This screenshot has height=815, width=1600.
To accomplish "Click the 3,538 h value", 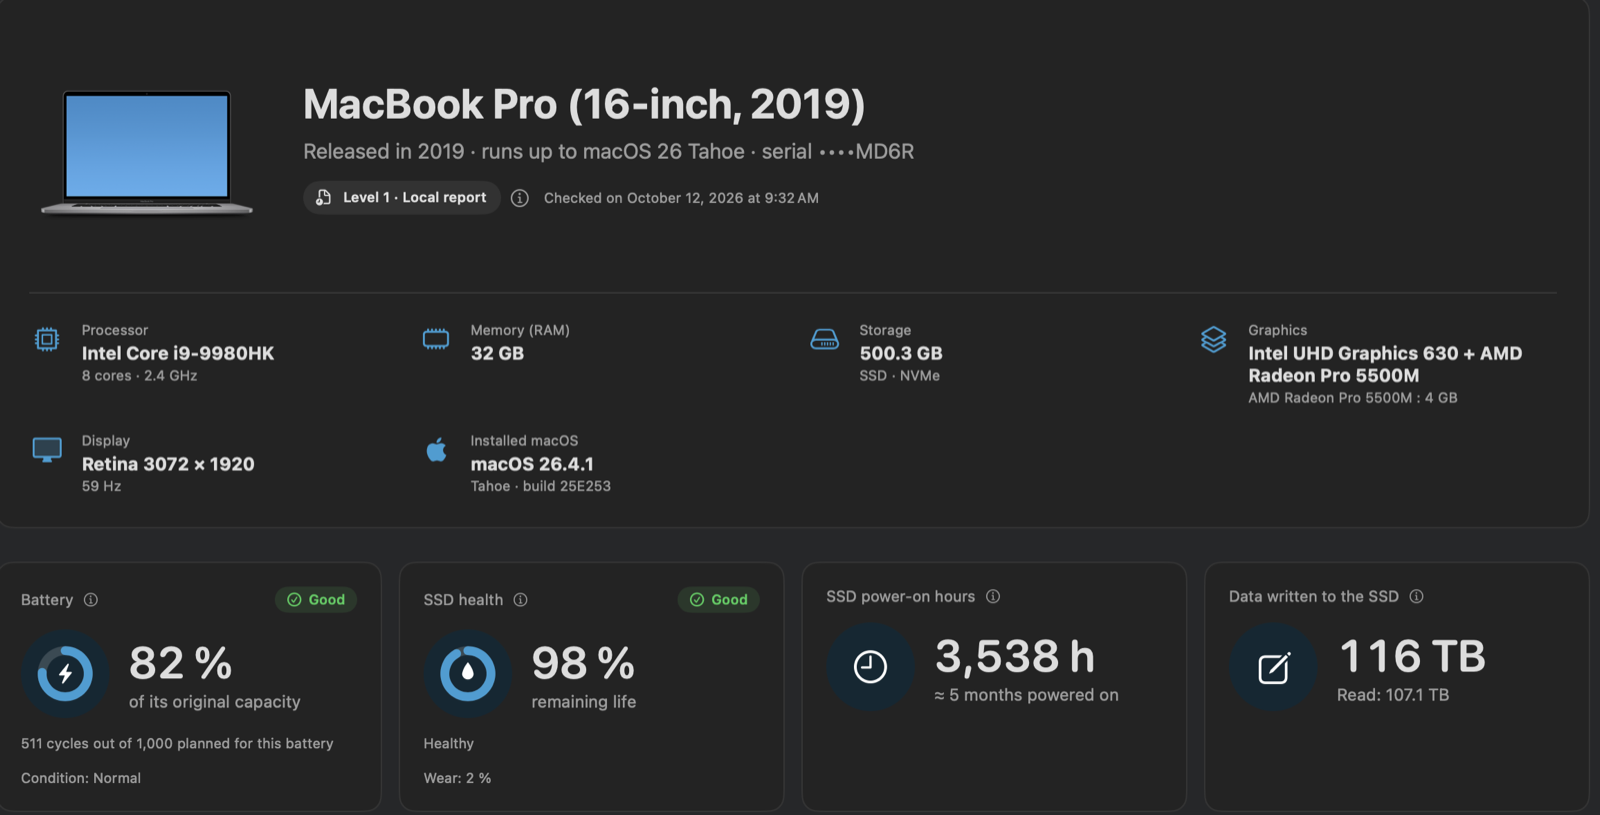I will [x=1015, y=657].
